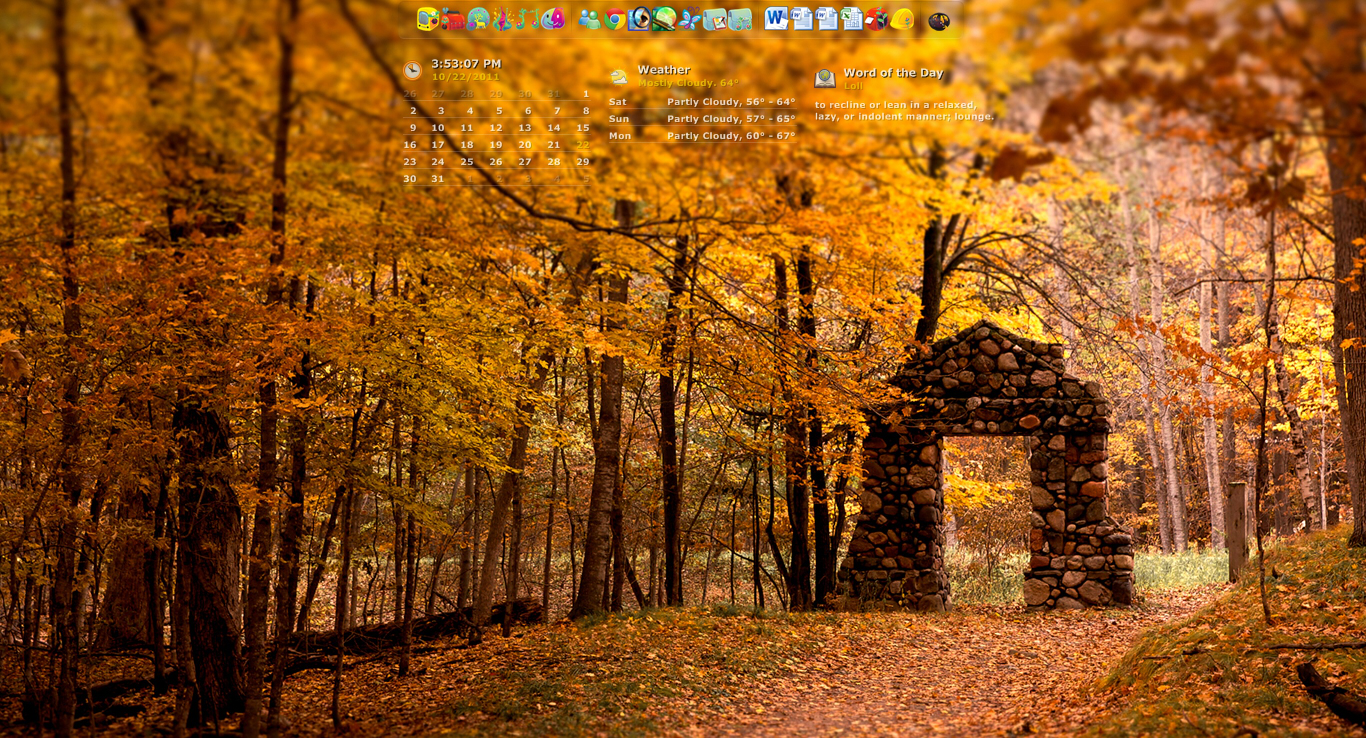The width and height of the screenshot is (1366, 738).
Task: Open the folder icon decorated with flowers
Action: tap(740, 19)
